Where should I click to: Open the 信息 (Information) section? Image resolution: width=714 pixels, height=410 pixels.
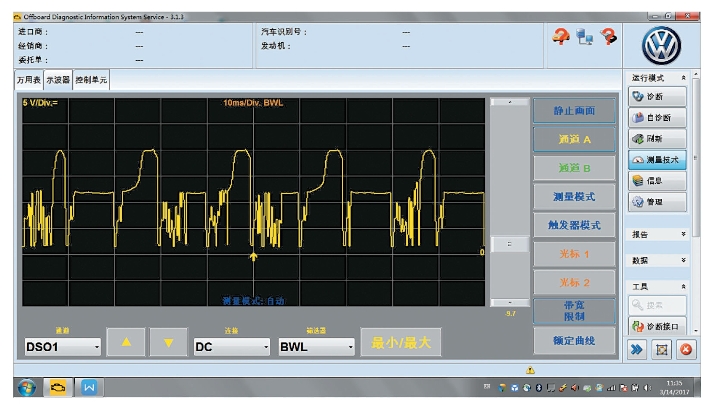658,181
